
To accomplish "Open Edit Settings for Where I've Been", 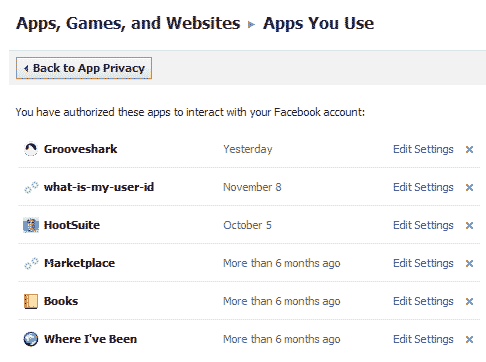I will click(x=423, y=339).
